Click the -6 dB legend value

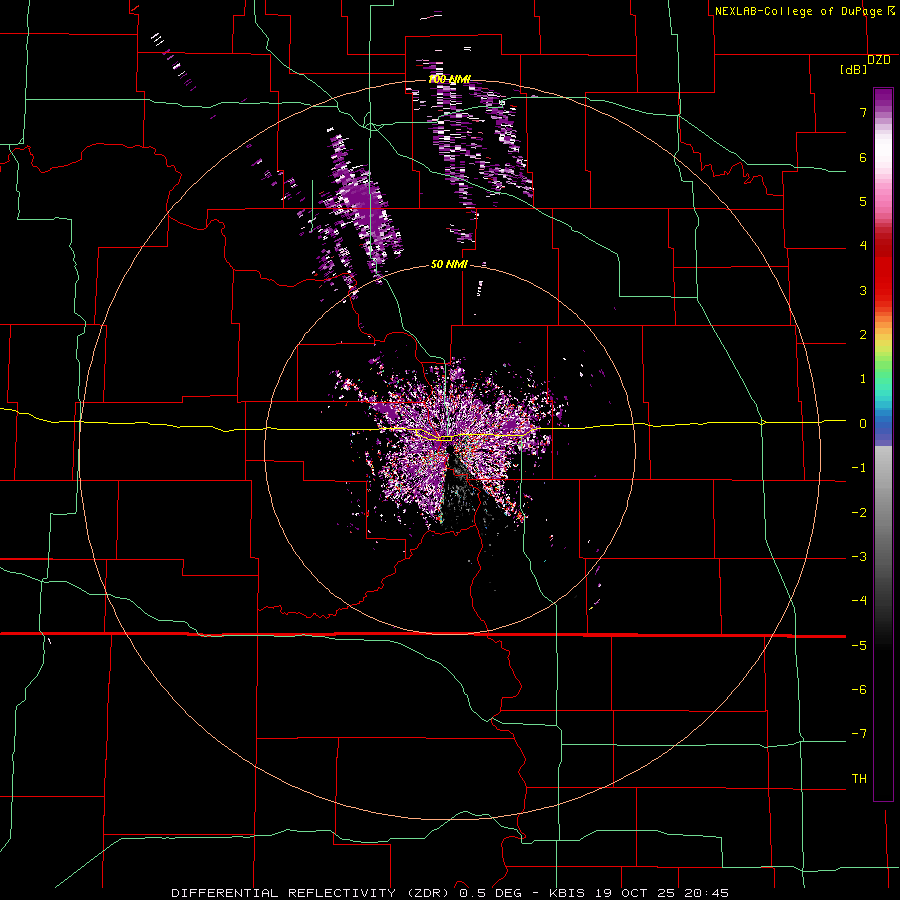click(x=859, y=690)
